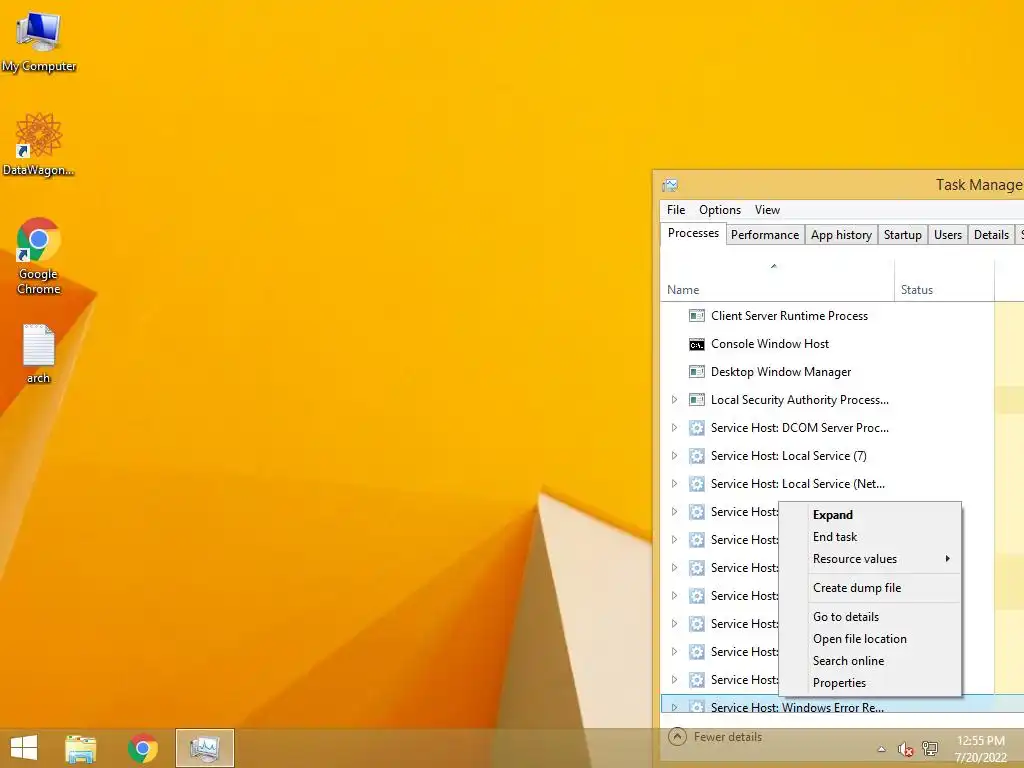Click the Desktop Window Manager icon
The image size is (1024, 768).
coord(697,372)
